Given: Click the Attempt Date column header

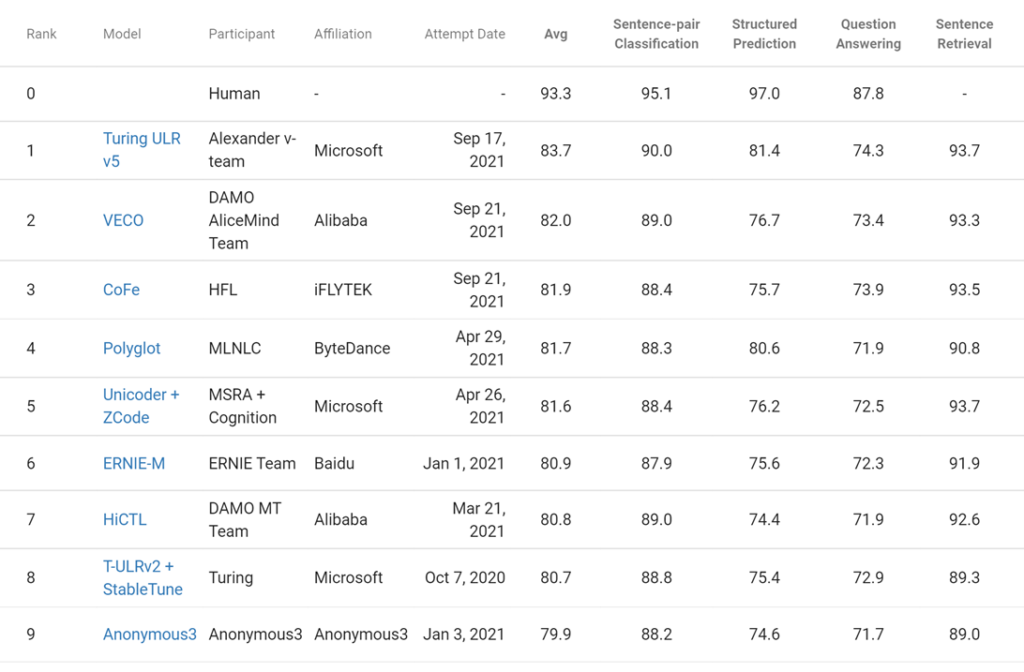Looking at the screenshot, I should tap(465, 34).
